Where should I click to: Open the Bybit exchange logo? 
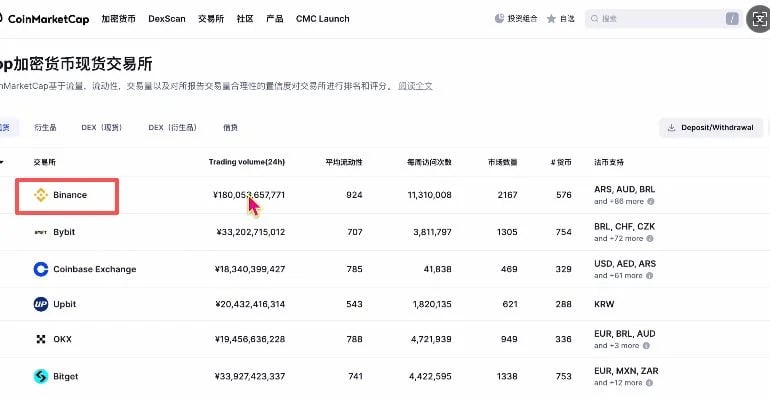41,232
